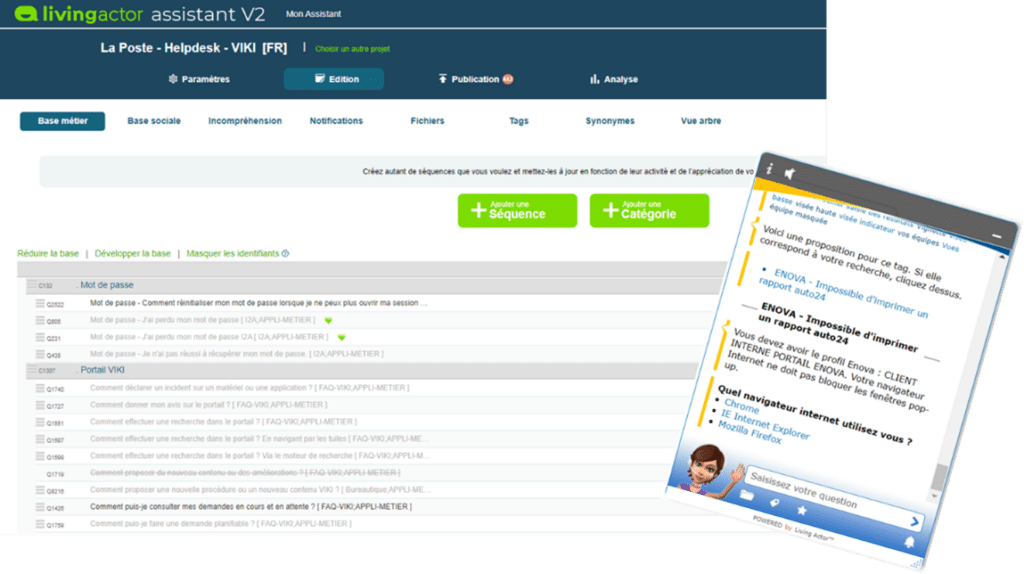
Task: Choose Mozilla Firefox in the chat
Action: pos(750,432)
